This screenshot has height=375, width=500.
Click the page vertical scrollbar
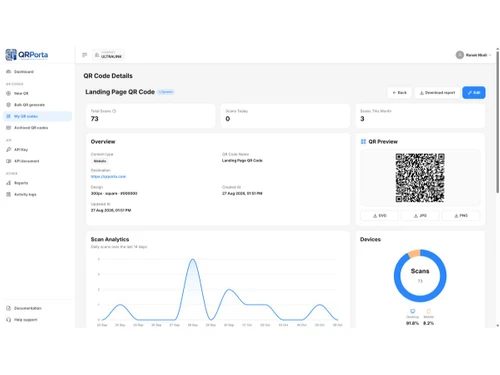[497, 121]
